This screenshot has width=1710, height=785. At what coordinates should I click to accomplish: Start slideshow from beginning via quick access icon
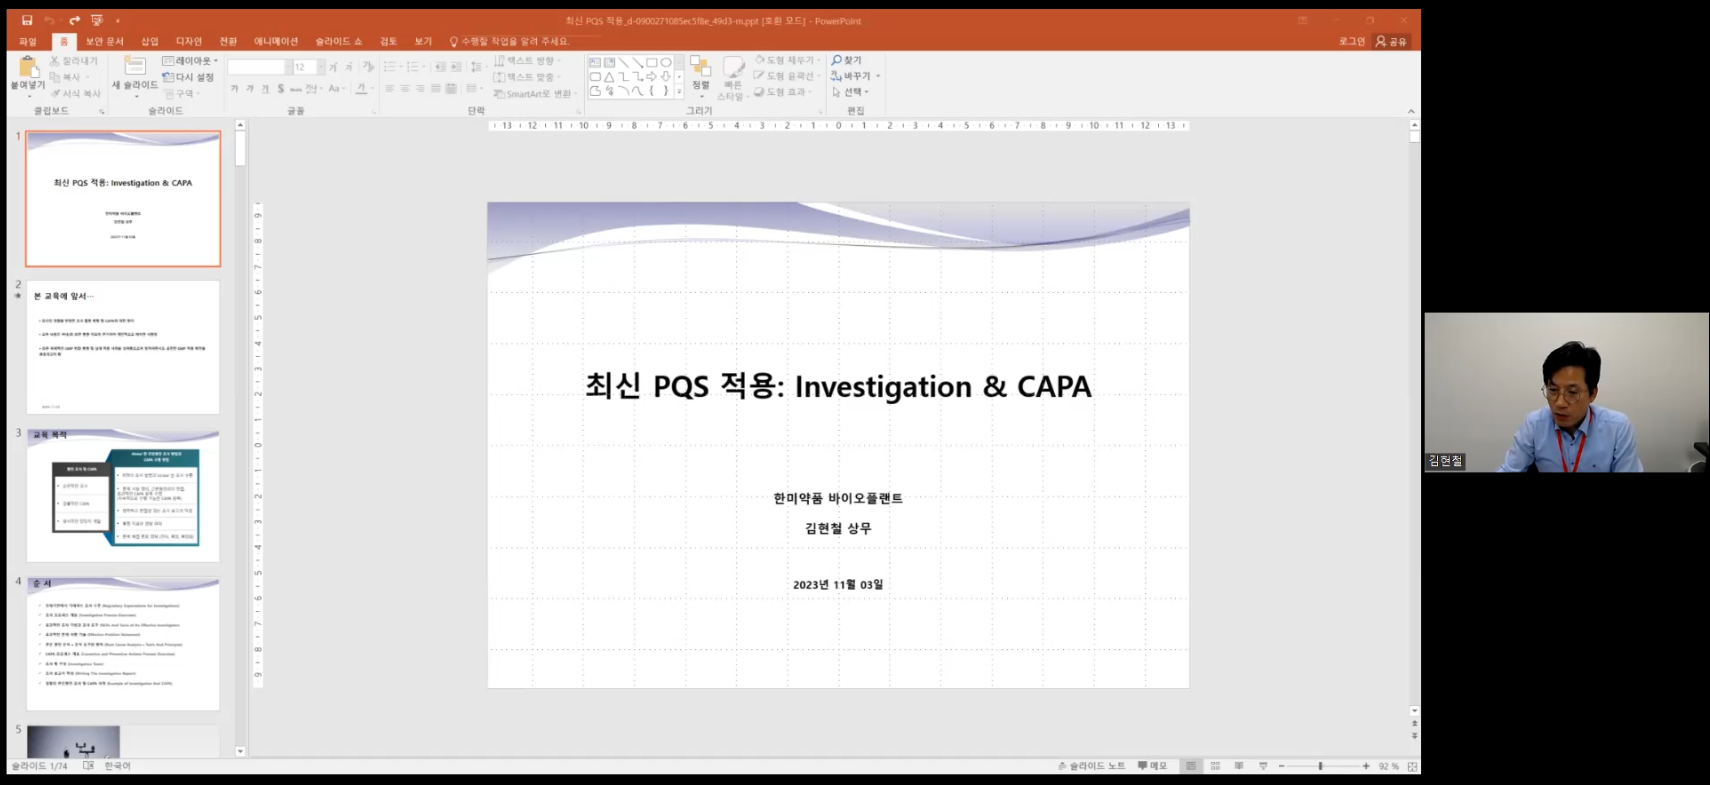point(97,20)
